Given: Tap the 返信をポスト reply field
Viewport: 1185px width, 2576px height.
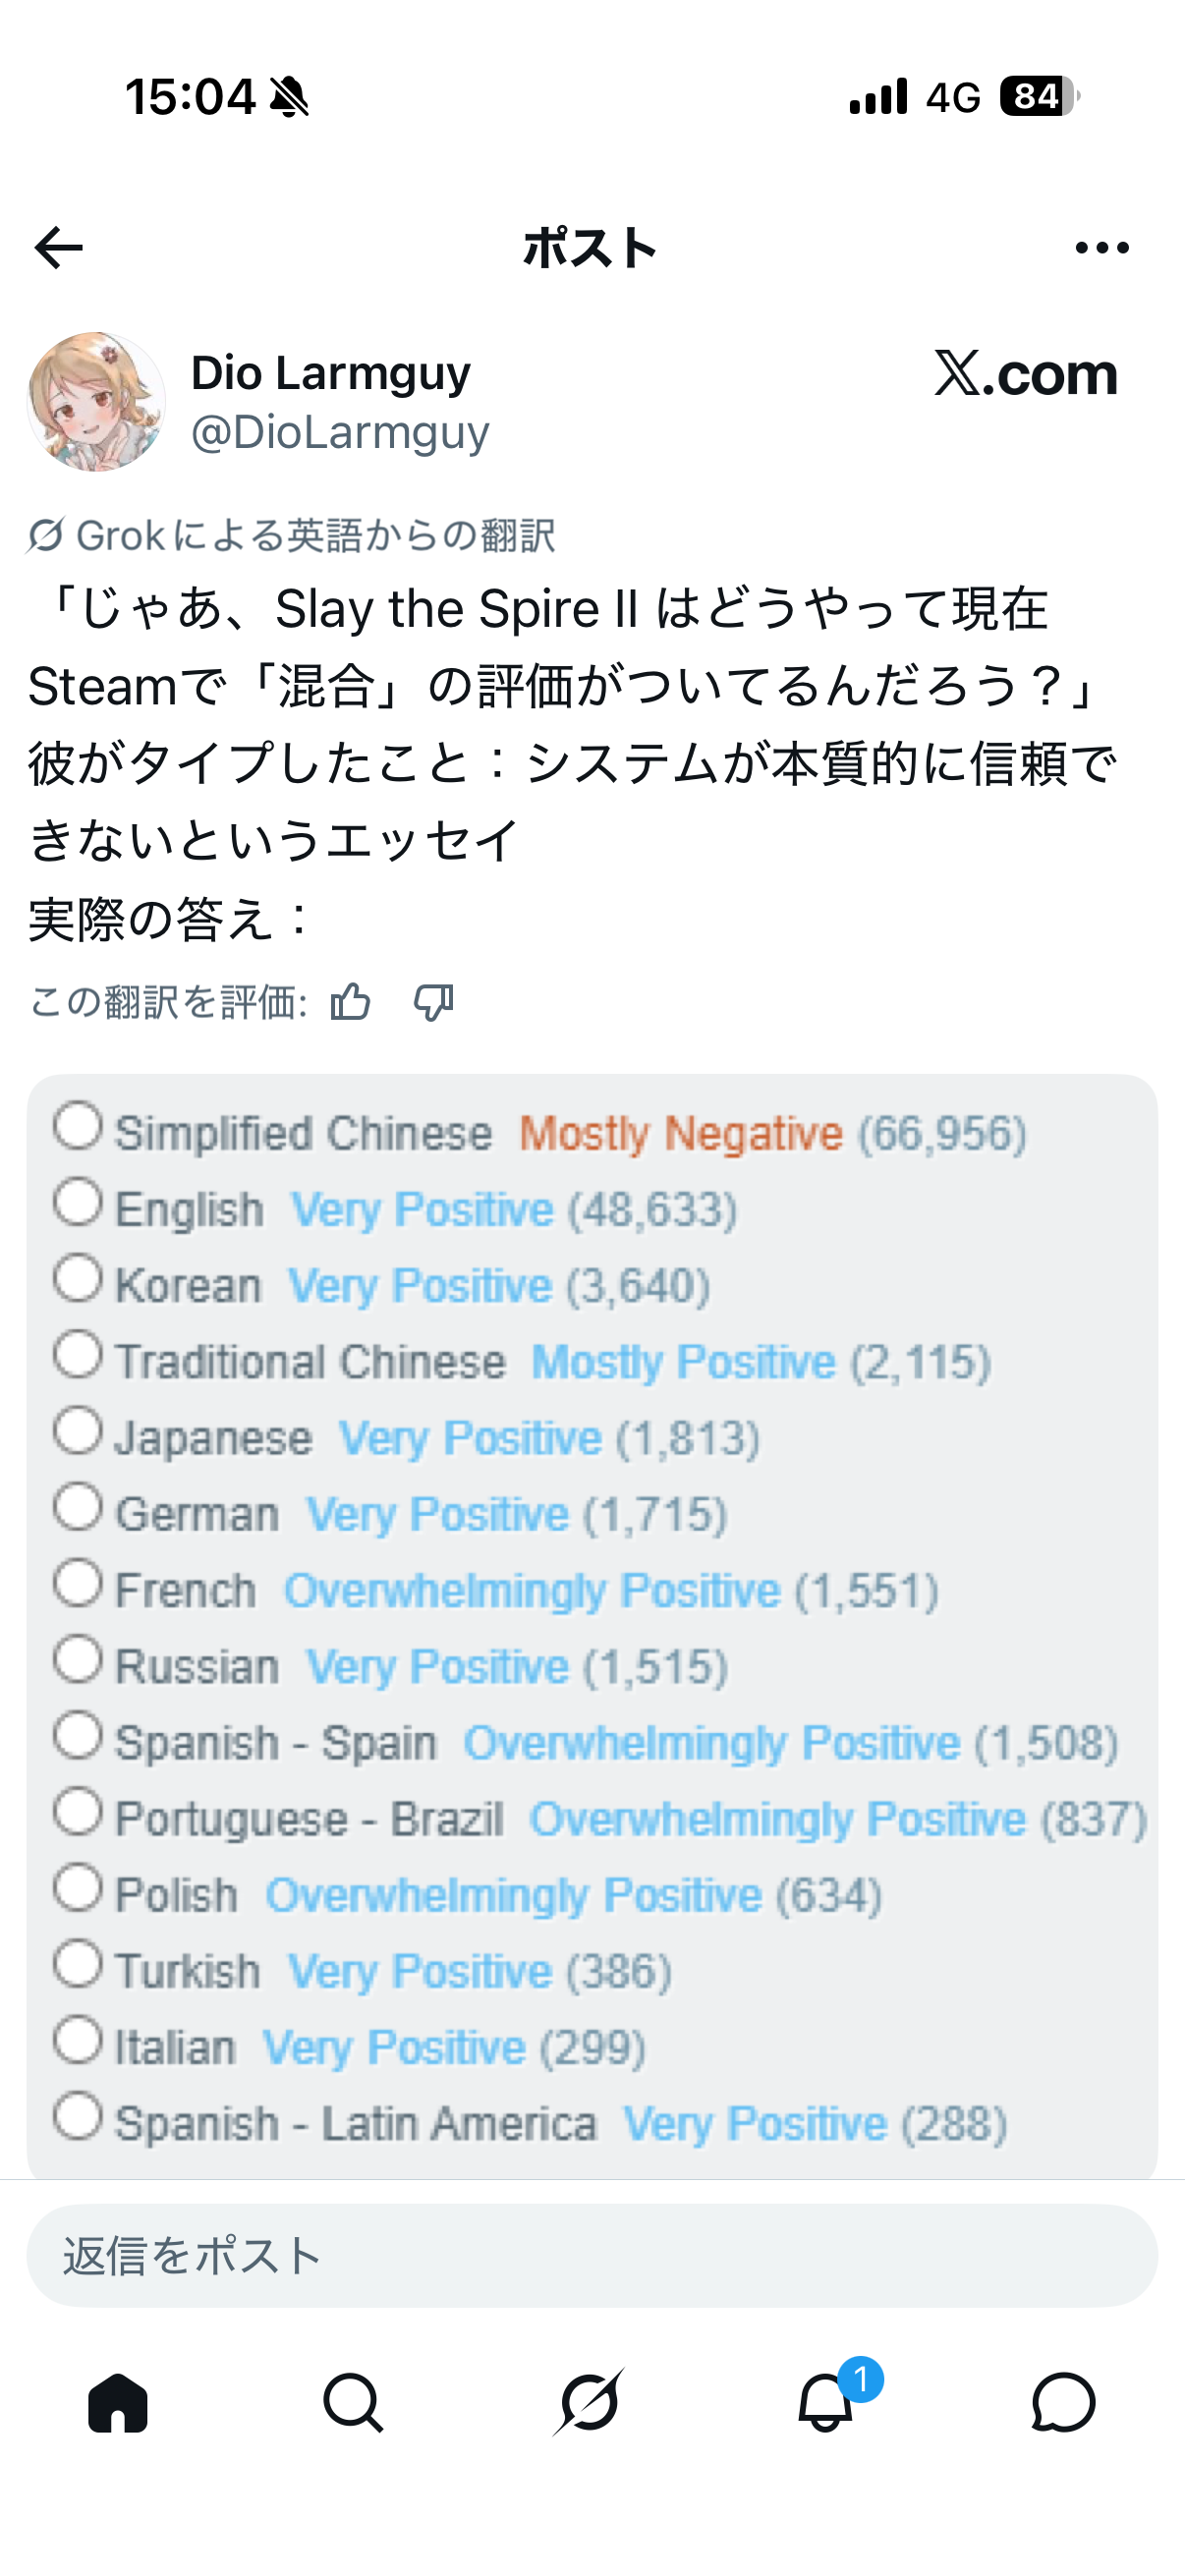Looking at the screenshot, I should tap(592, 2256).
